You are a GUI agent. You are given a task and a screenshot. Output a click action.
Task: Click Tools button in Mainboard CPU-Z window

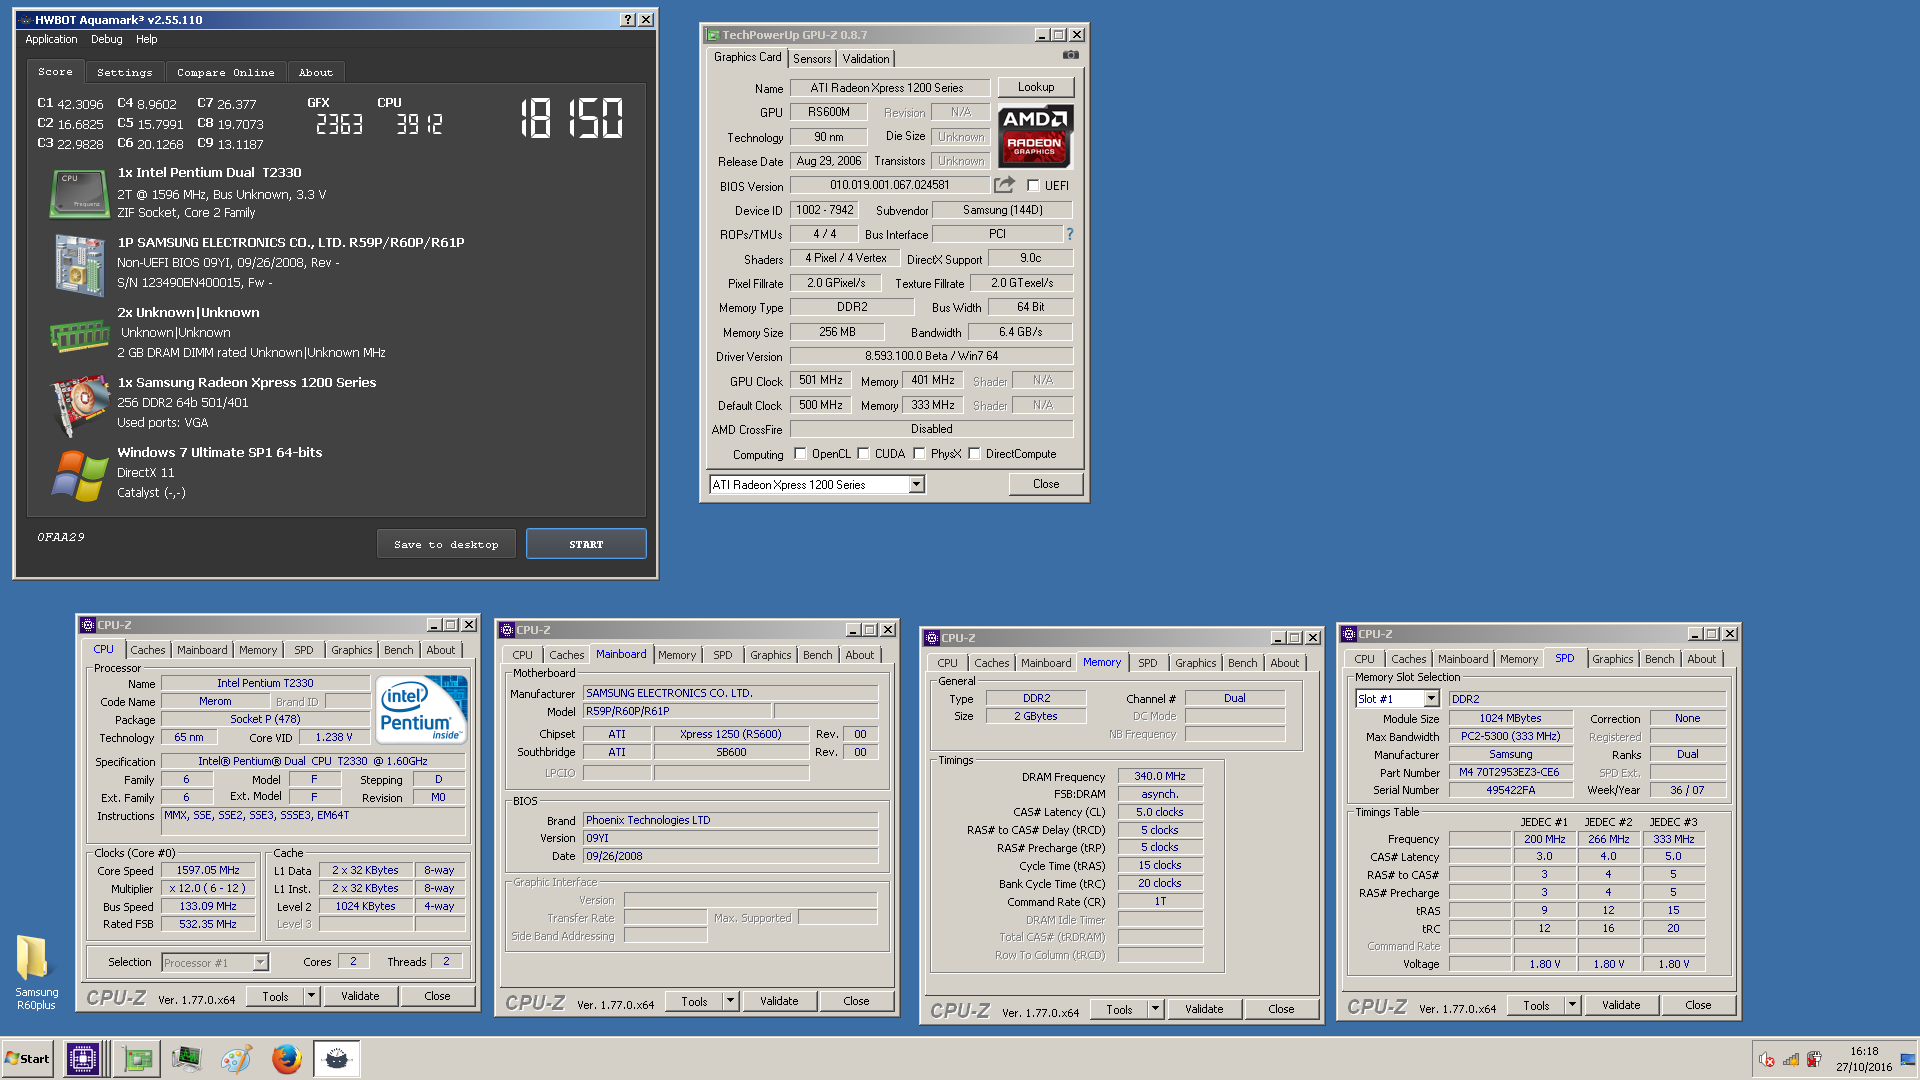click(694, 1001)
